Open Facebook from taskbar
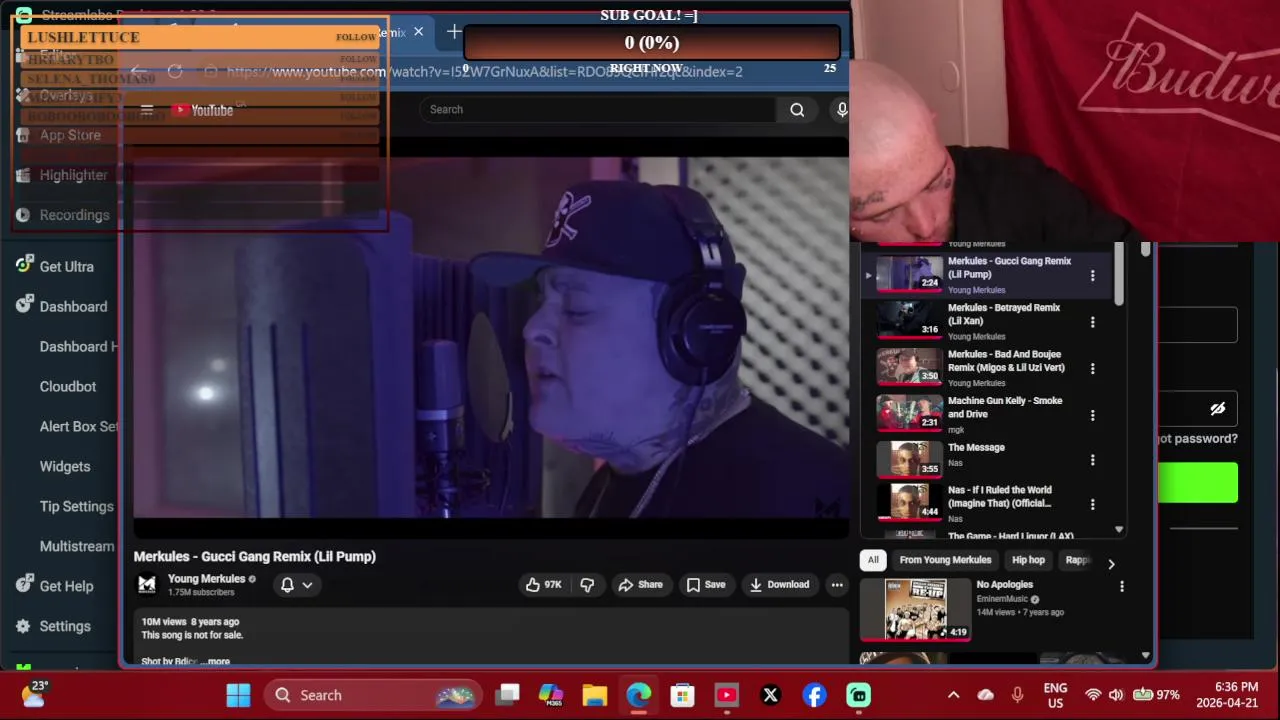The width and height of the screenshot is (1280, 720). [x=814, y=695]
